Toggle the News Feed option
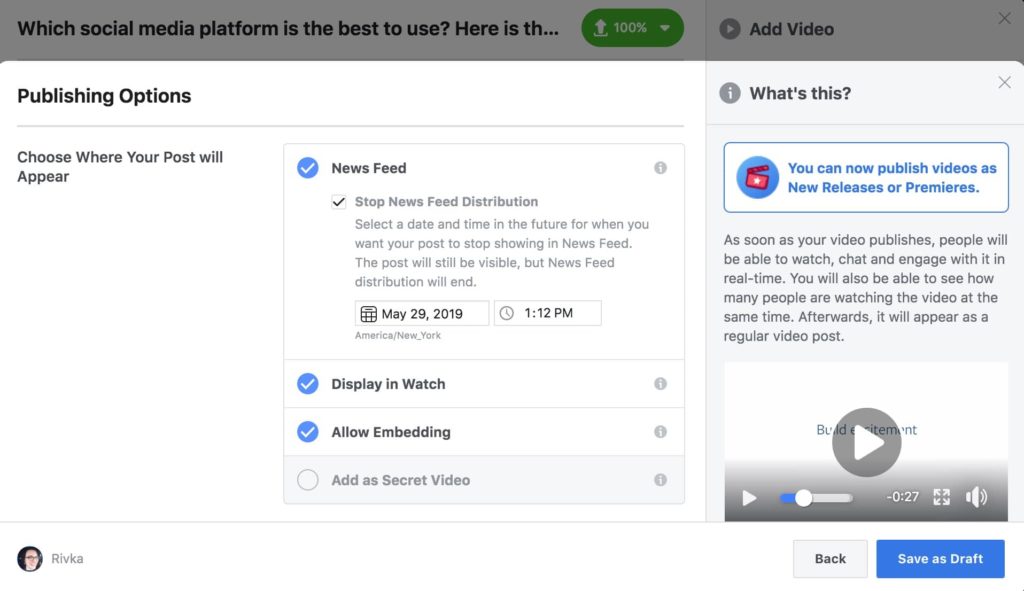The width and height of the screenshot is (1024, 591). [308, 168]
